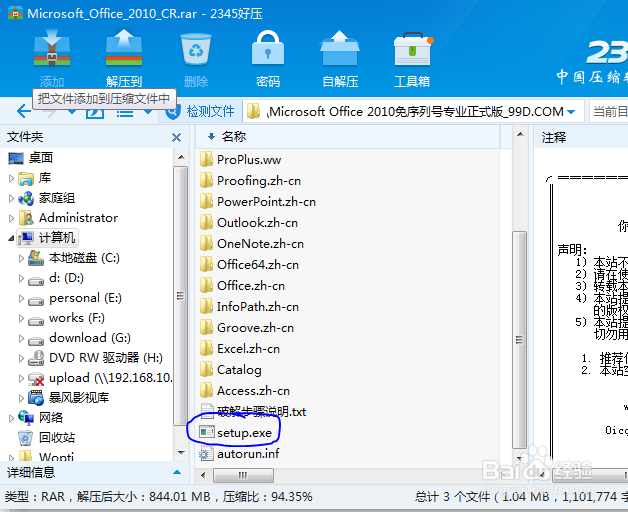Click the Access.zh-cn folder icon
The image size is (628, 512).
point(206,391)
